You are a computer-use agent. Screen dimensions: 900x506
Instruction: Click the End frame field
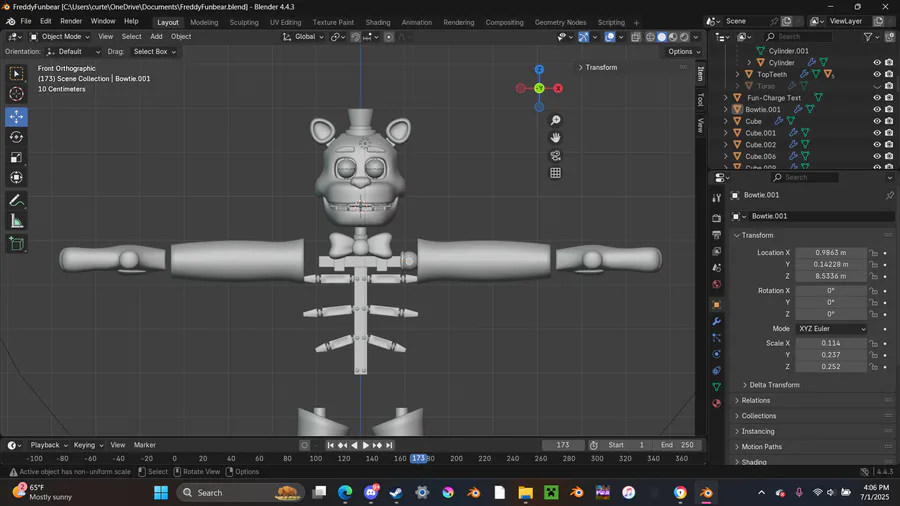(678, 445)
